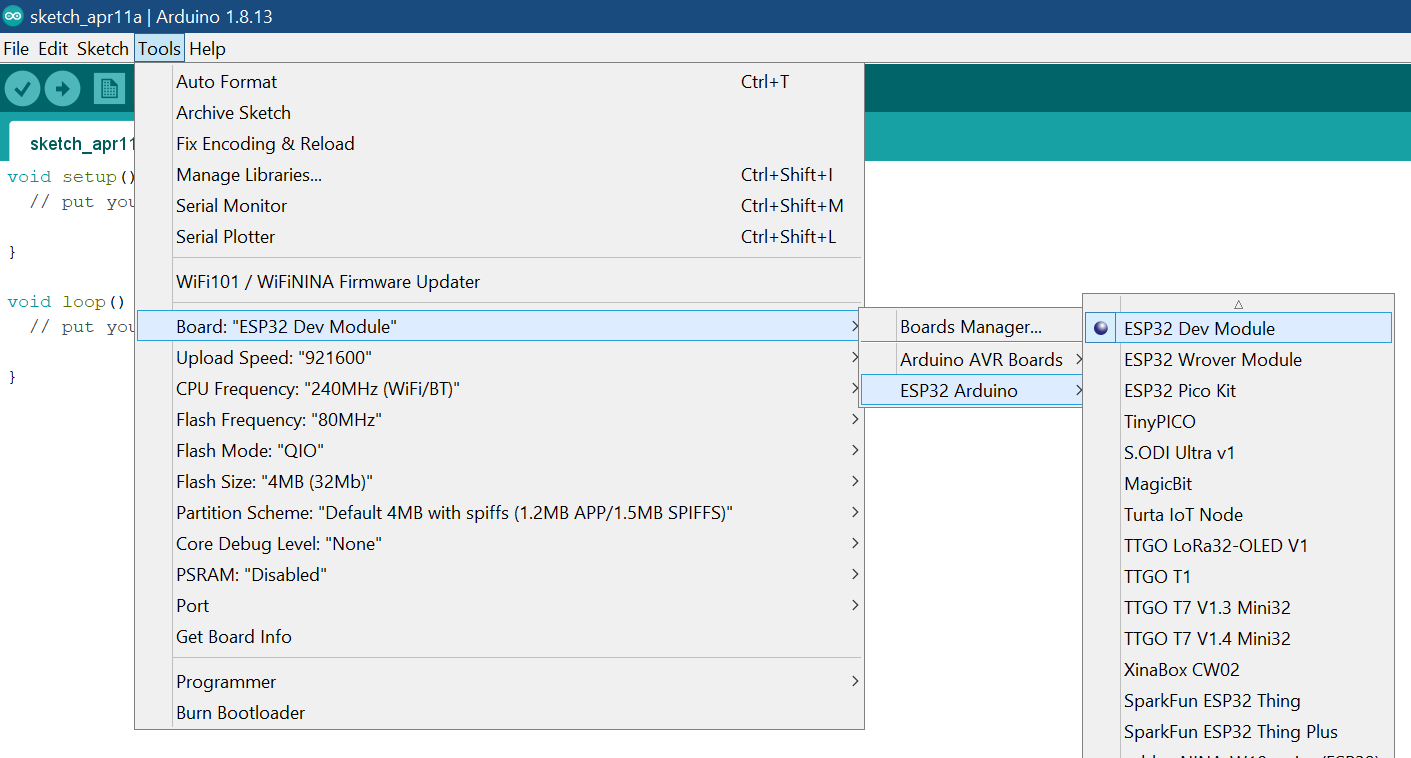Open the Help menu
Viewport: 1411px width, 758px height.
coord(207,48)
